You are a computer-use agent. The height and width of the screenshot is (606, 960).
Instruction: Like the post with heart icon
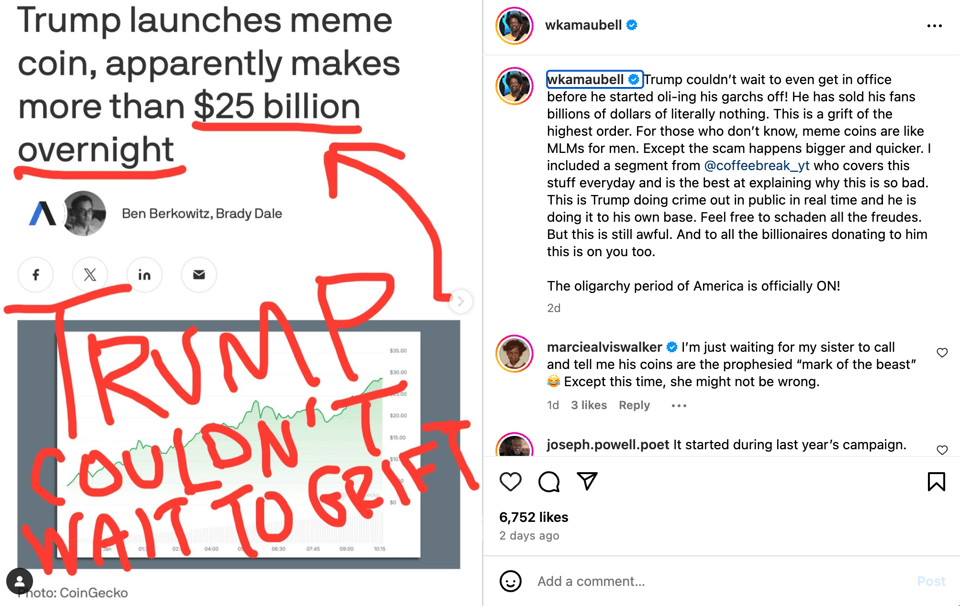pyautogui.click(x=511, y=482)
